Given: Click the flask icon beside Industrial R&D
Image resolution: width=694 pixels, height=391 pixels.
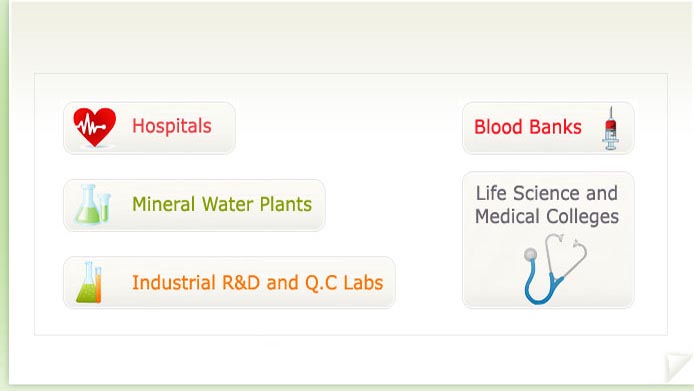Looking at the screenshot, I should [89, 282].
